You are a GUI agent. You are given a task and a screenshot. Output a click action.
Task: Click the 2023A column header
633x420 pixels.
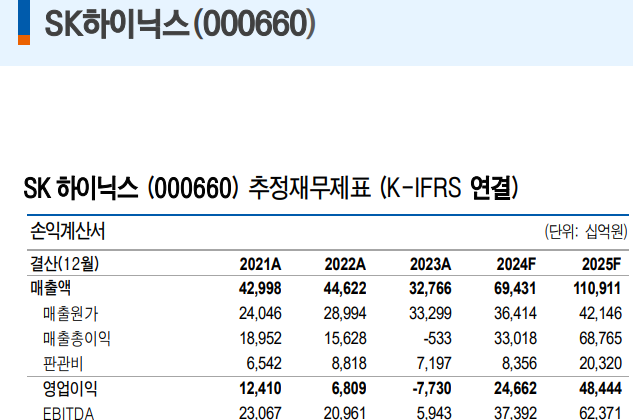(x=431, y=264)
